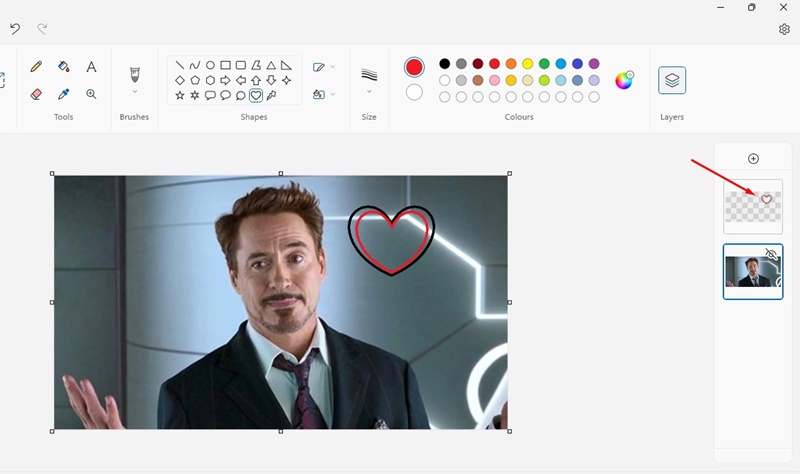Choose the Oval shape
This screenshot has height=474, width=800.
(210, 65)
